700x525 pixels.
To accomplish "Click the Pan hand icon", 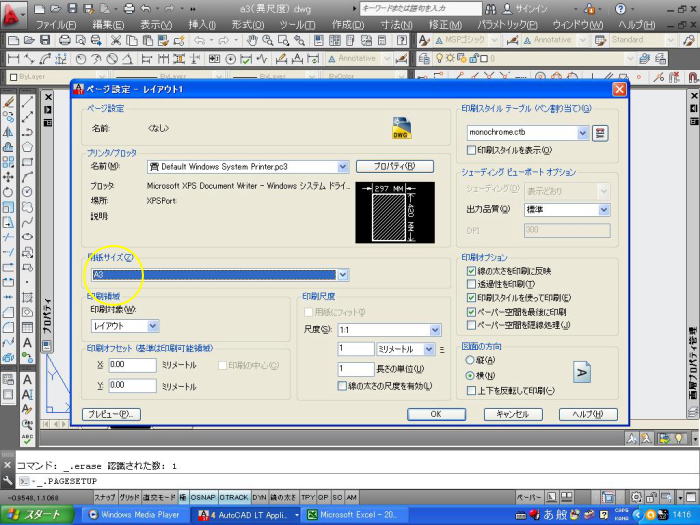I will (252, 41).
